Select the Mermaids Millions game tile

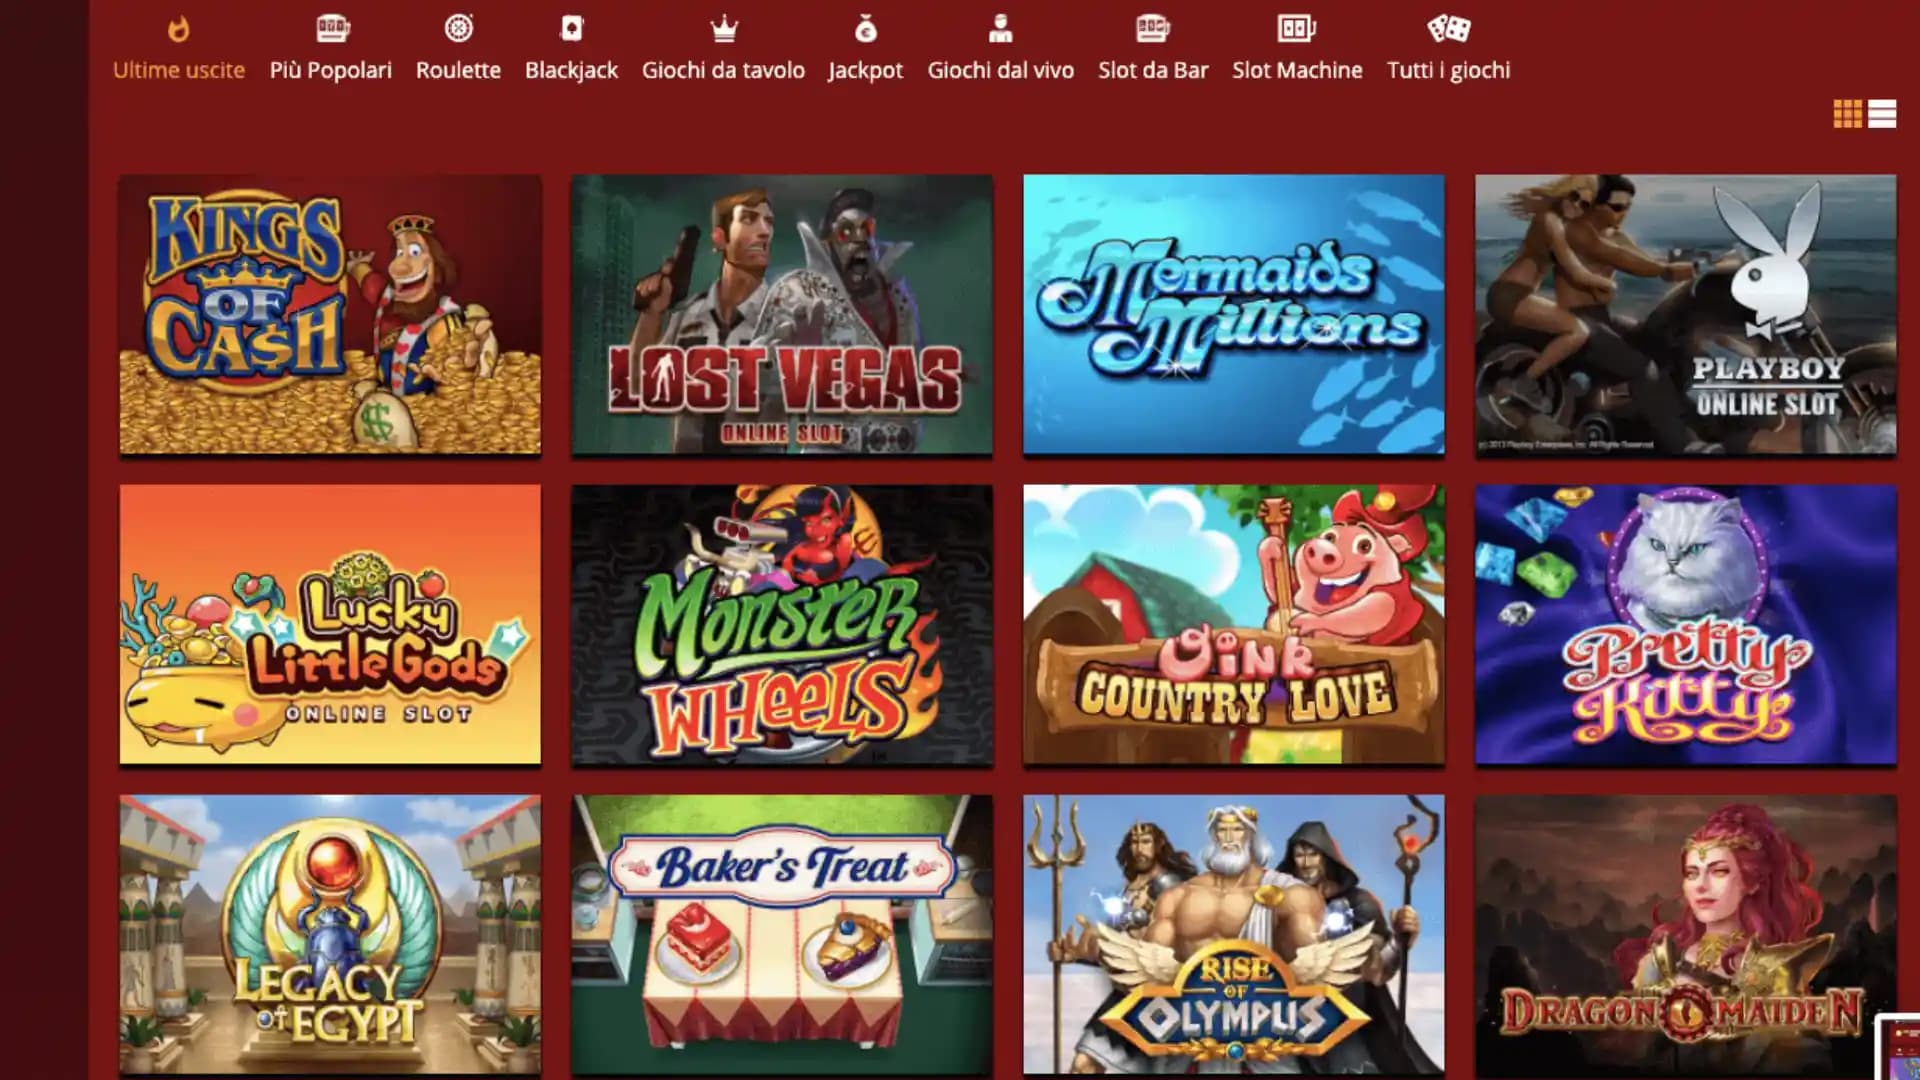[1233, 315]
